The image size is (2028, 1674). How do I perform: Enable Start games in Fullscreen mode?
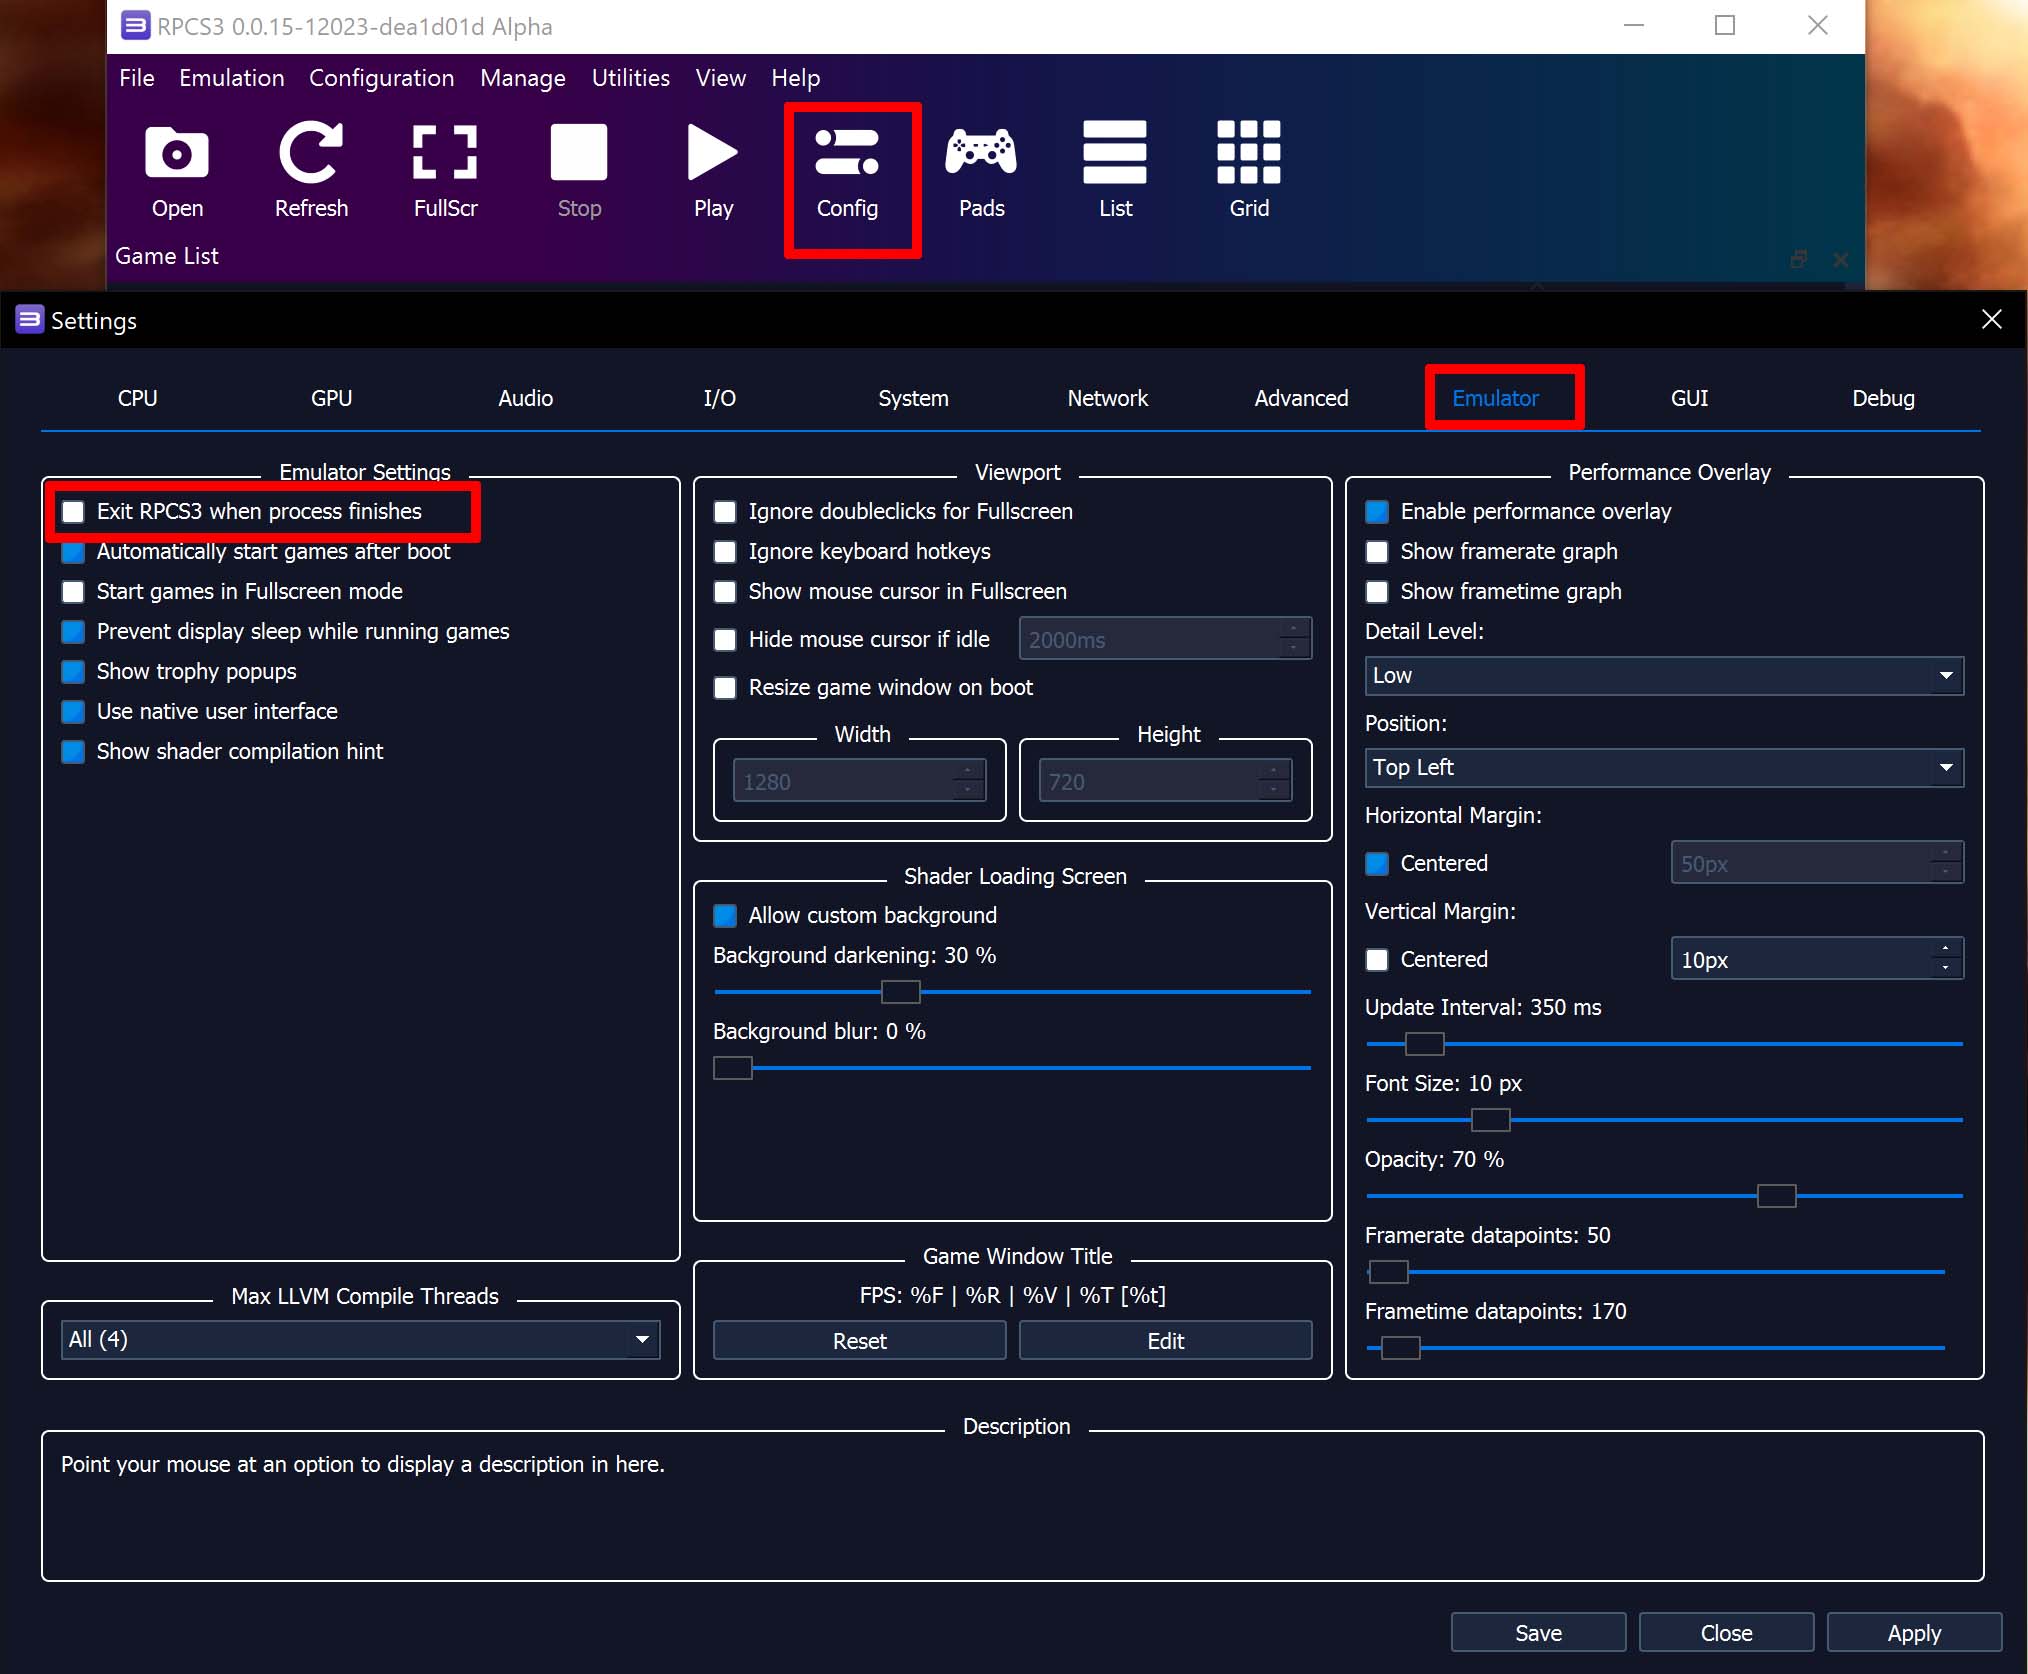[x=73, y=592]
